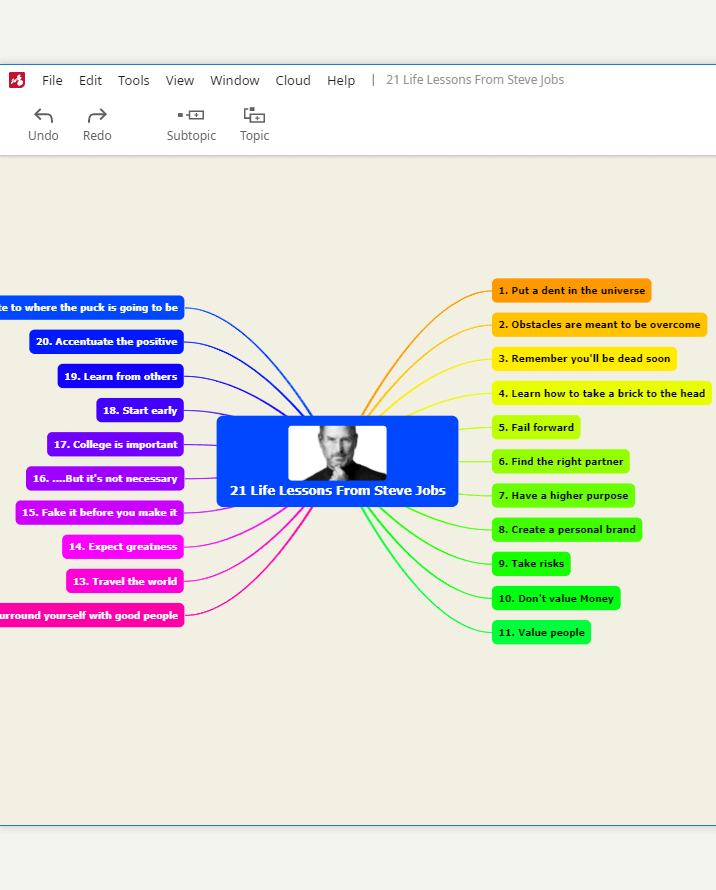
Task: Select topic 'Surround yourself with good people'
Action: tap(92, 615)
